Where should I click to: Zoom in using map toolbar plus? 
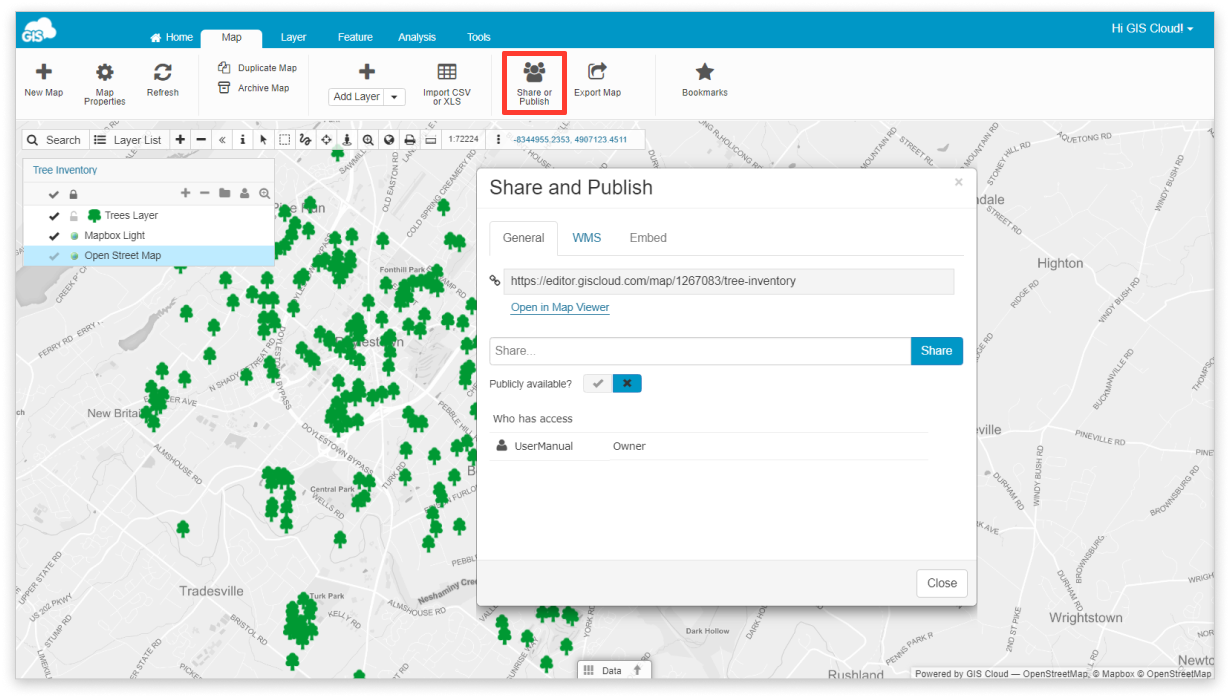pos(180,140)
